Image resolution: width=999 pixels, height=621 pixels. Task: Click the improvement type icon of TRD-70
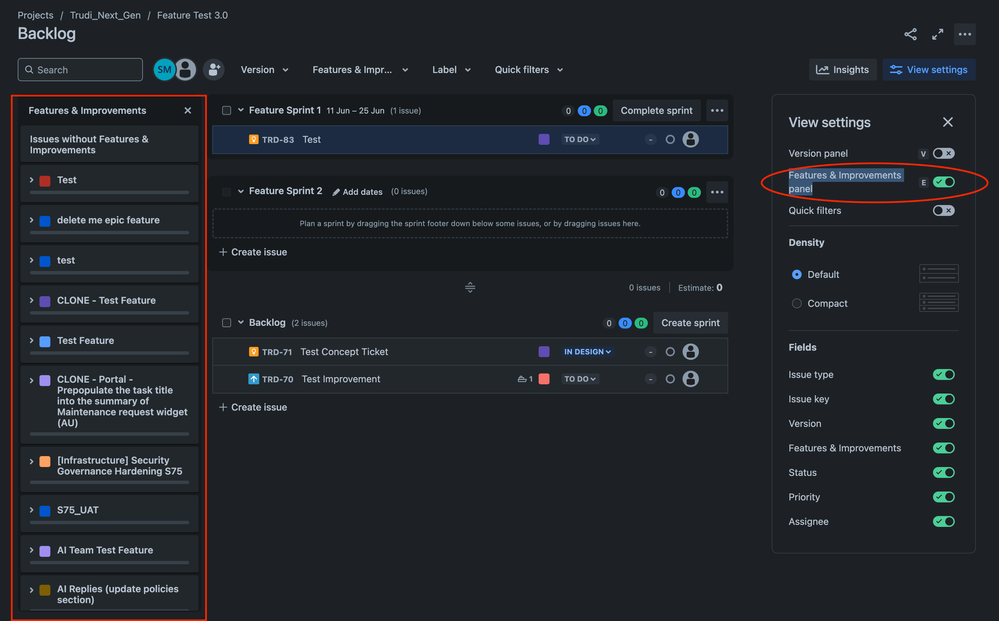tap(254, 378)
